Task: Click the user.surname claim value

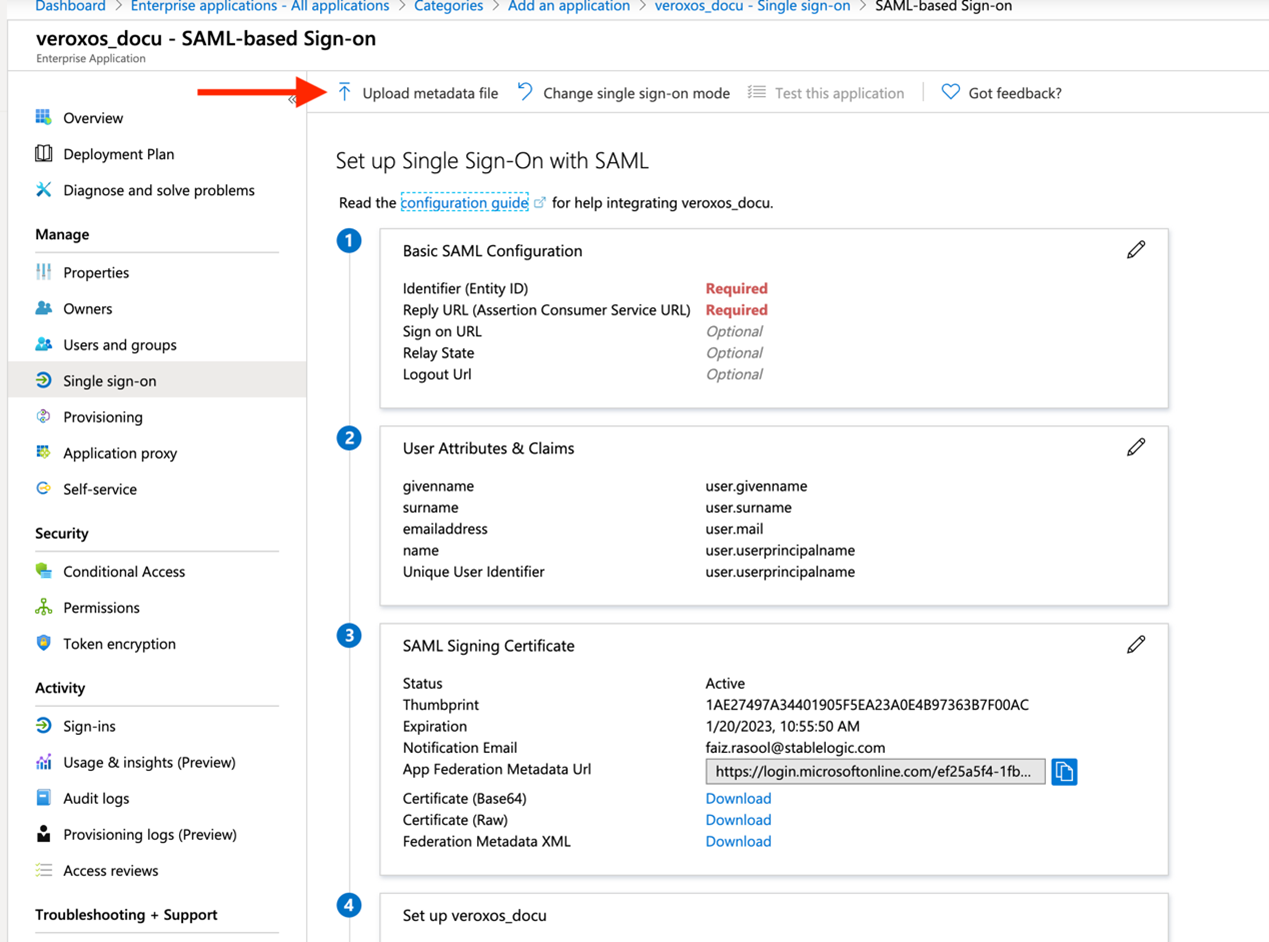Action: (748, 508)
